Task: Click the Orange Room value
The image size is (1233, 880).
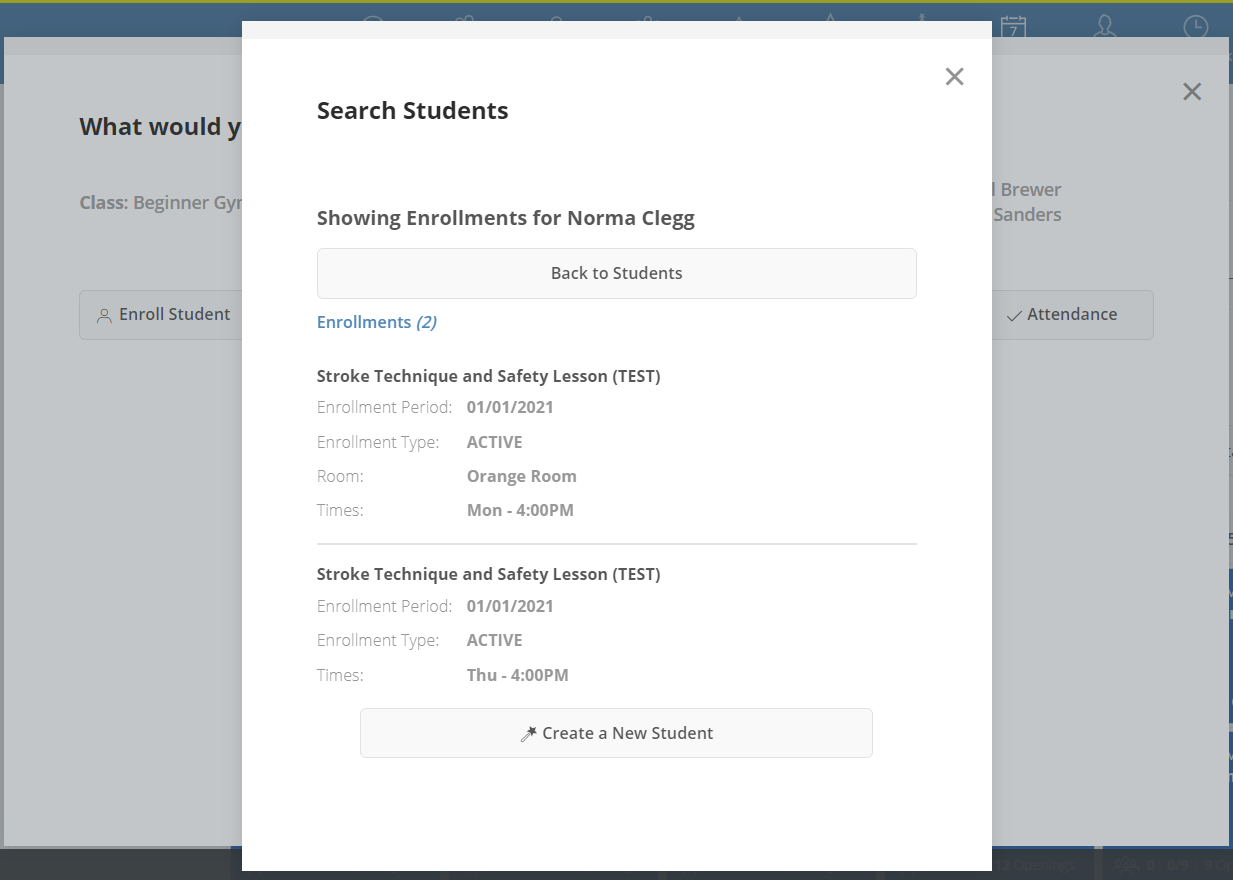Action: [x=522, y=476]
